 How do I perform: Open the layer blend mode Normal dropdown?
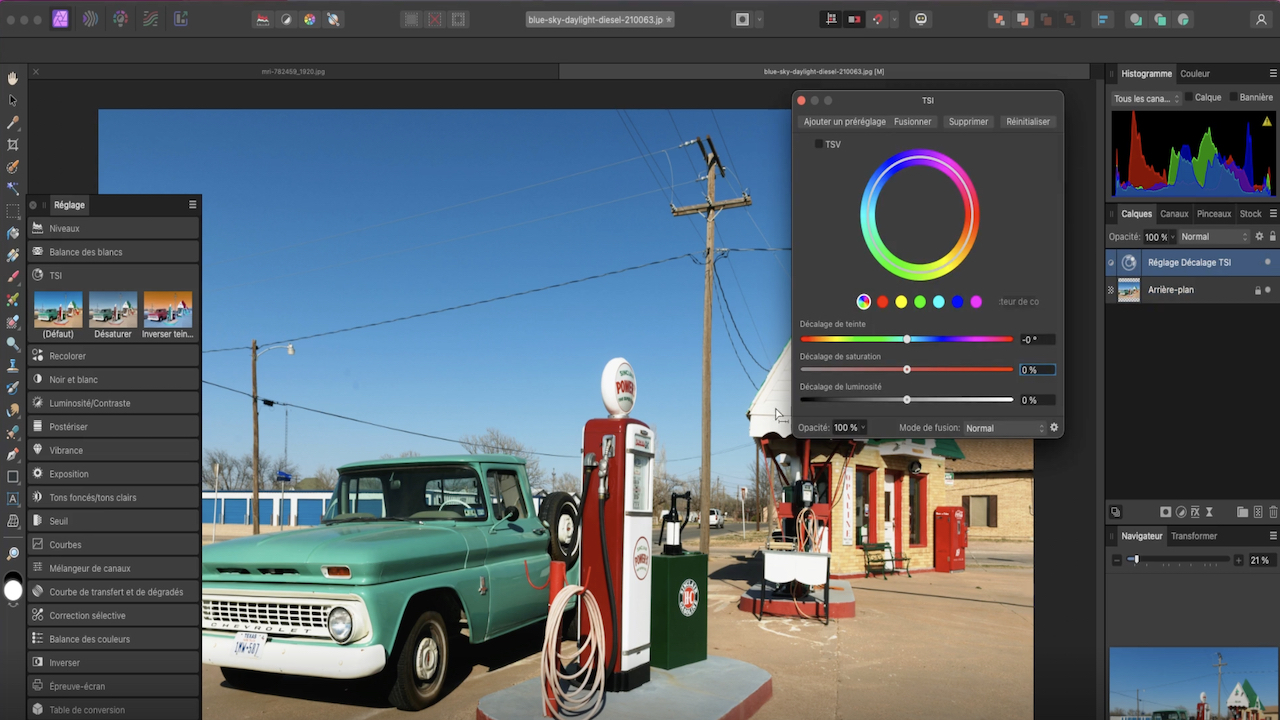(x=1214, y=237)
